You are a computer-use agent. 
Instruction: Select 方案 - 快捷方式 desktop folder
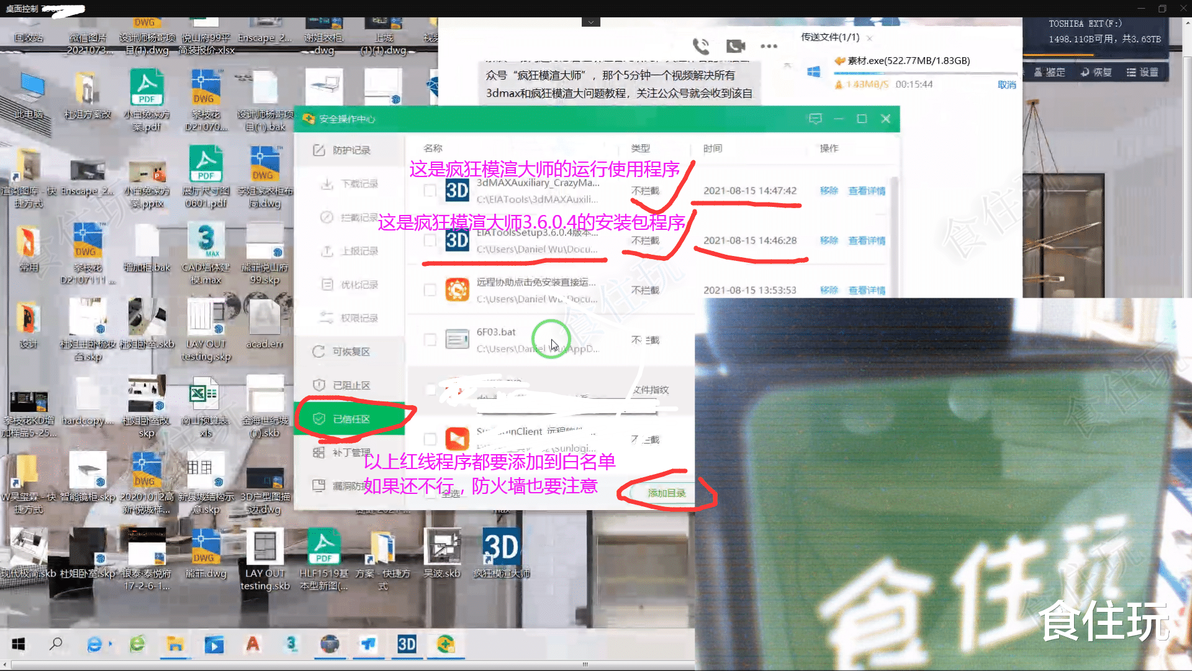pos(382,559)
